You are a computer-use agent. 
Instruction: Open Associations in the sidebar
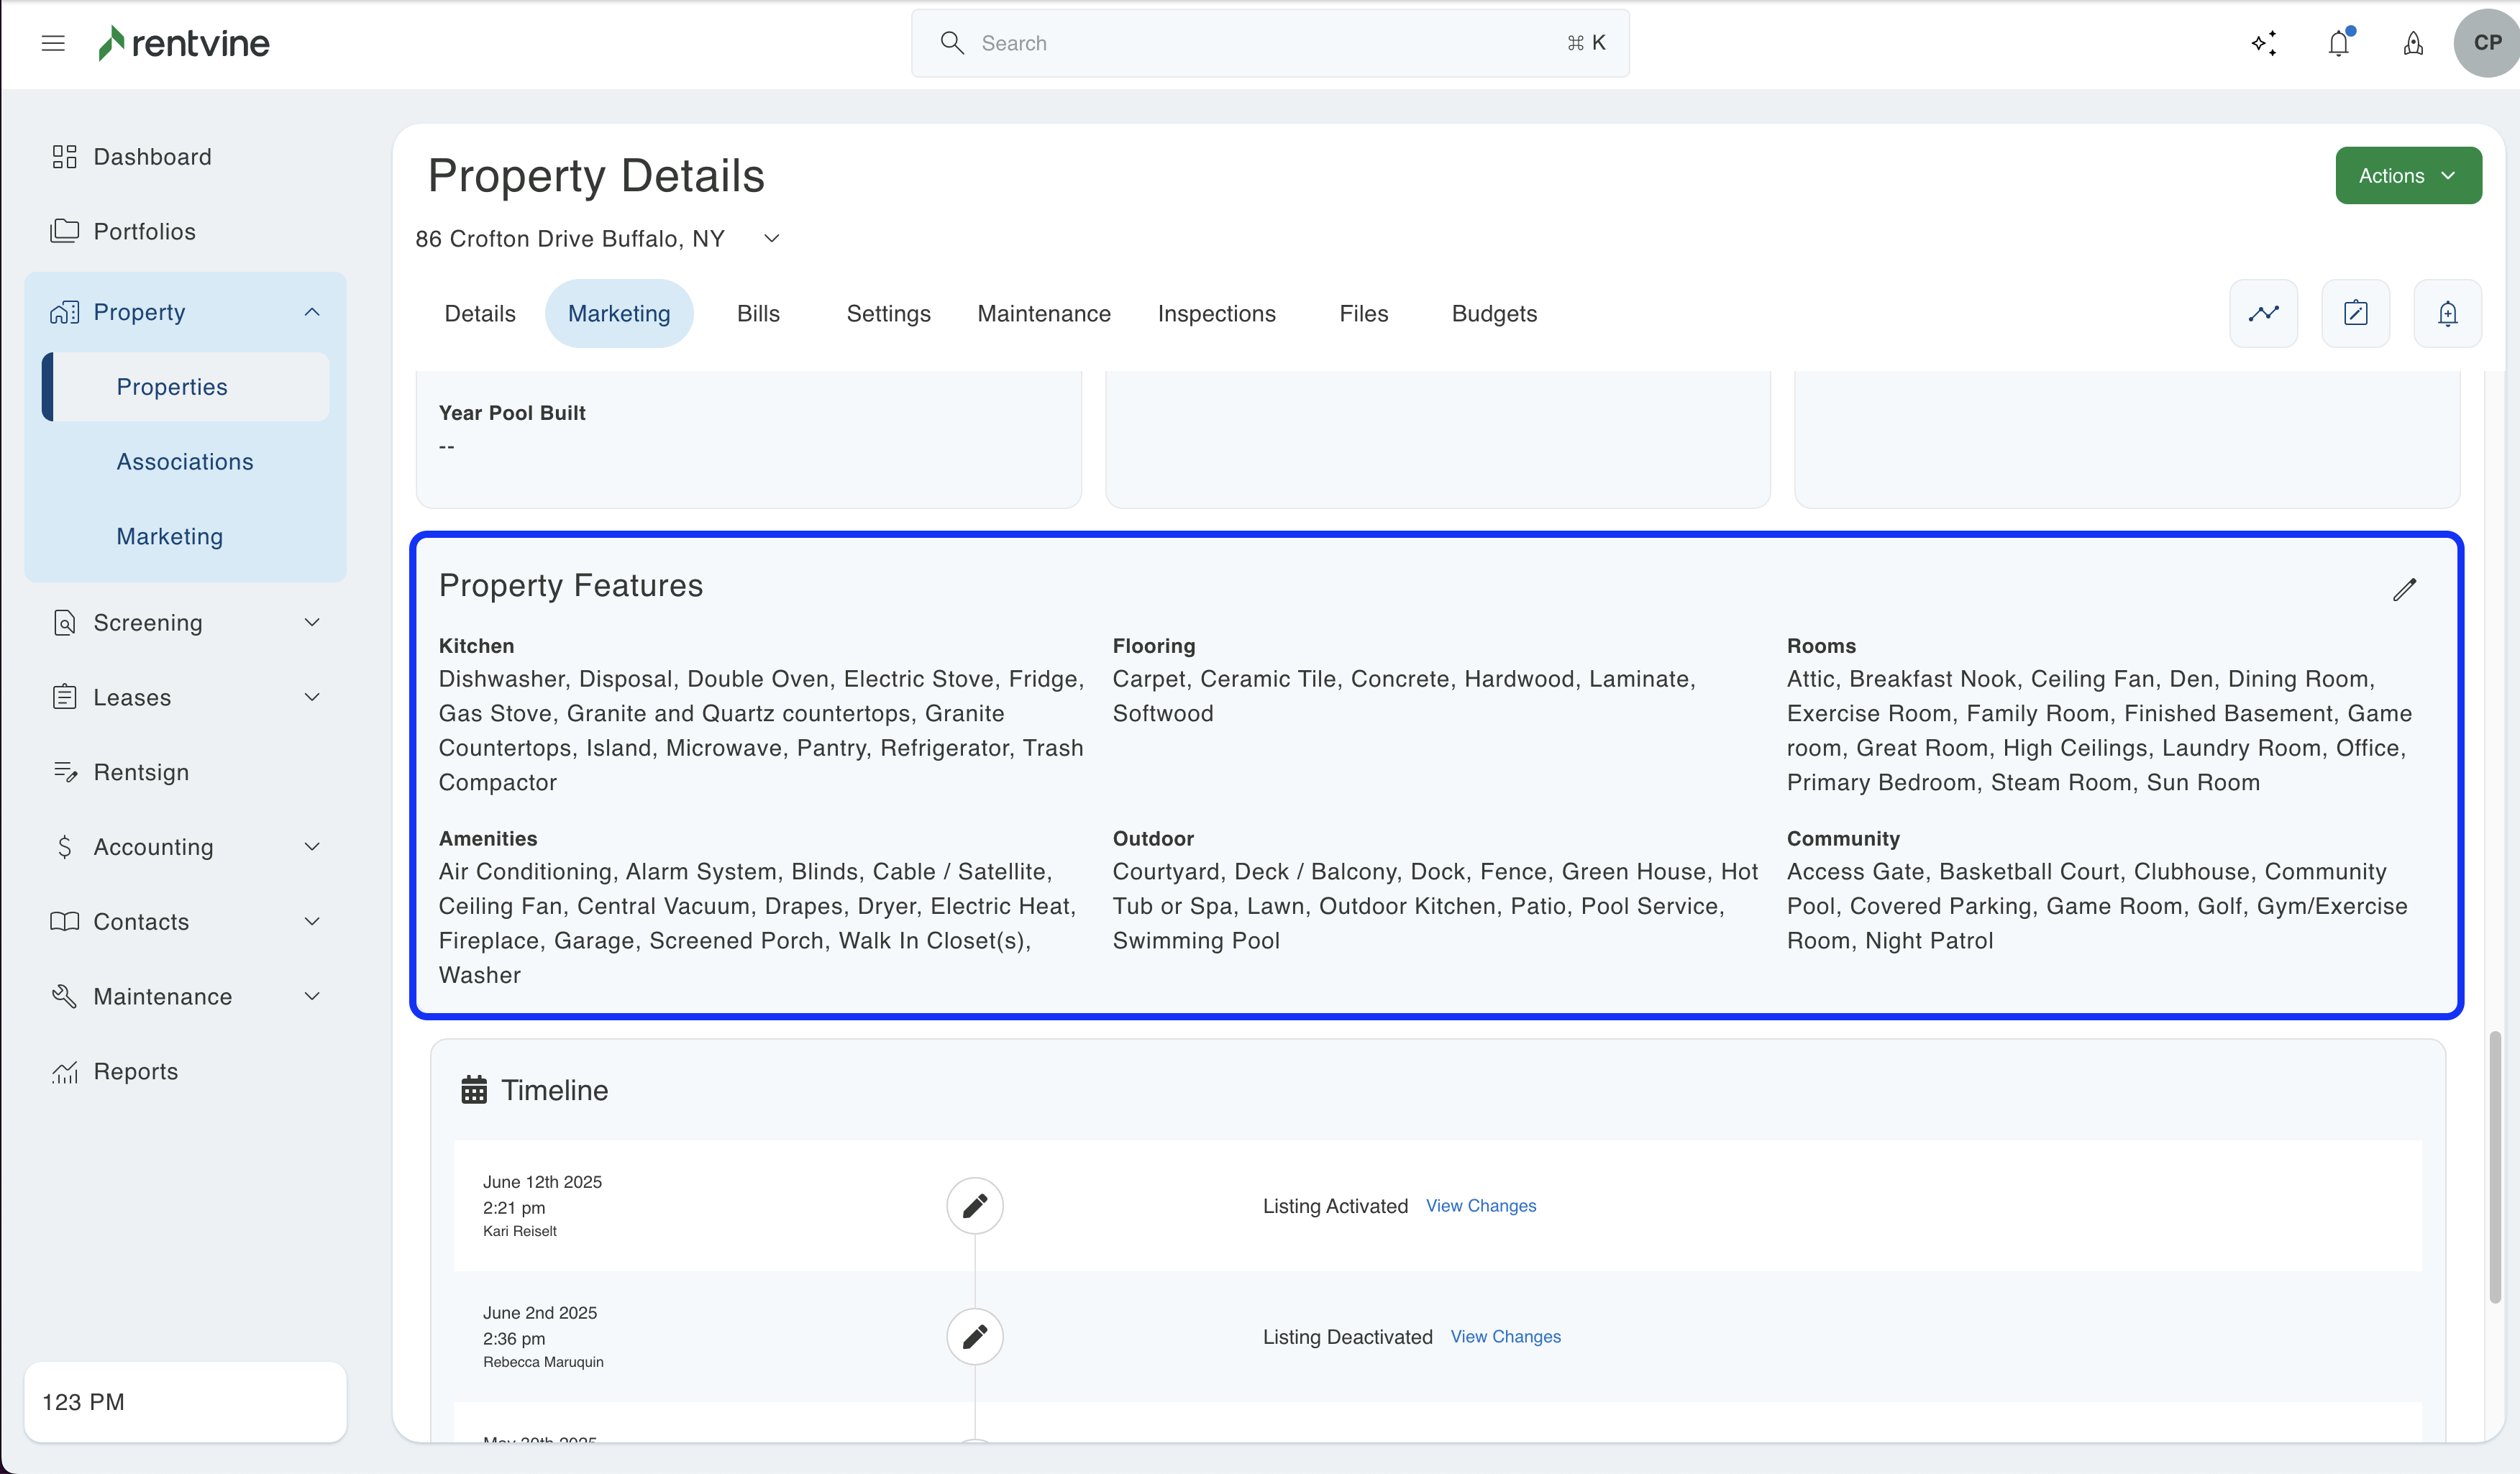[x=185, y=461]
